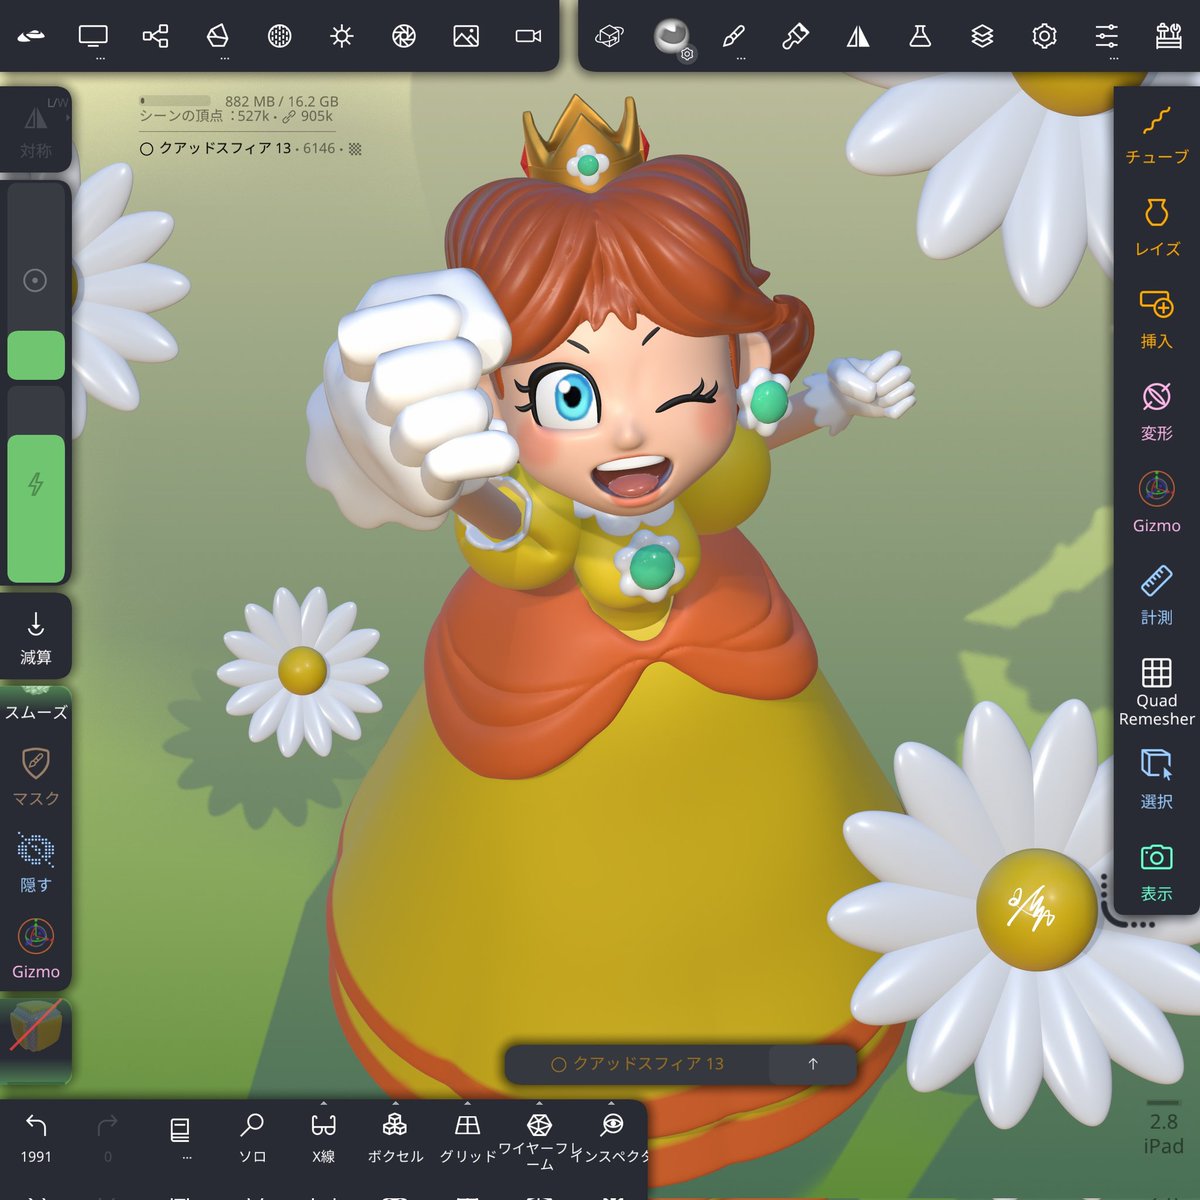
Task: Select the レイズ tool
Action: [x=1157, y=228]
